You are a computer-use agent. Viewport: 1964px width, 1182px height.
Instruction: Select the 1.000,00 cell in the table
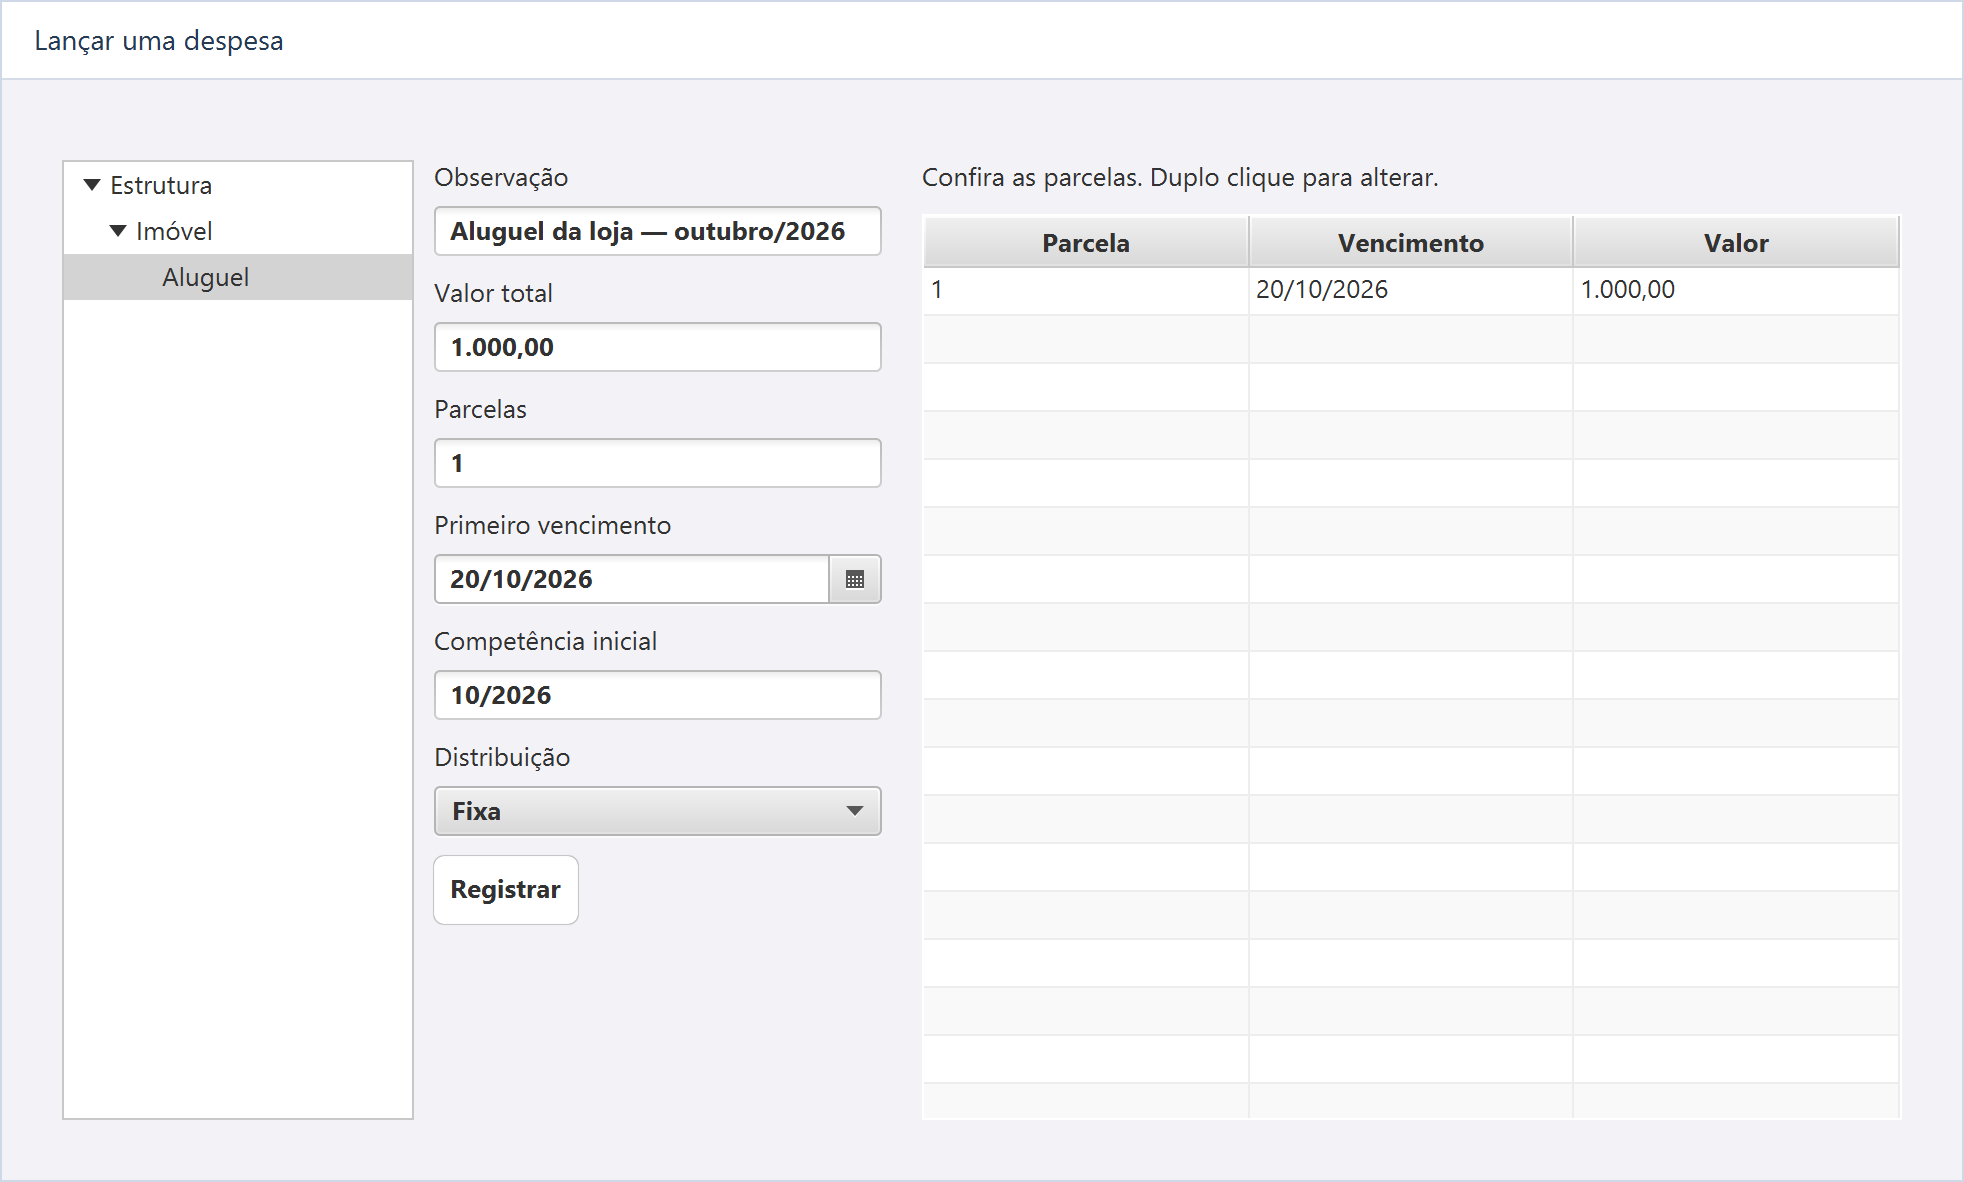(1736, 290)
